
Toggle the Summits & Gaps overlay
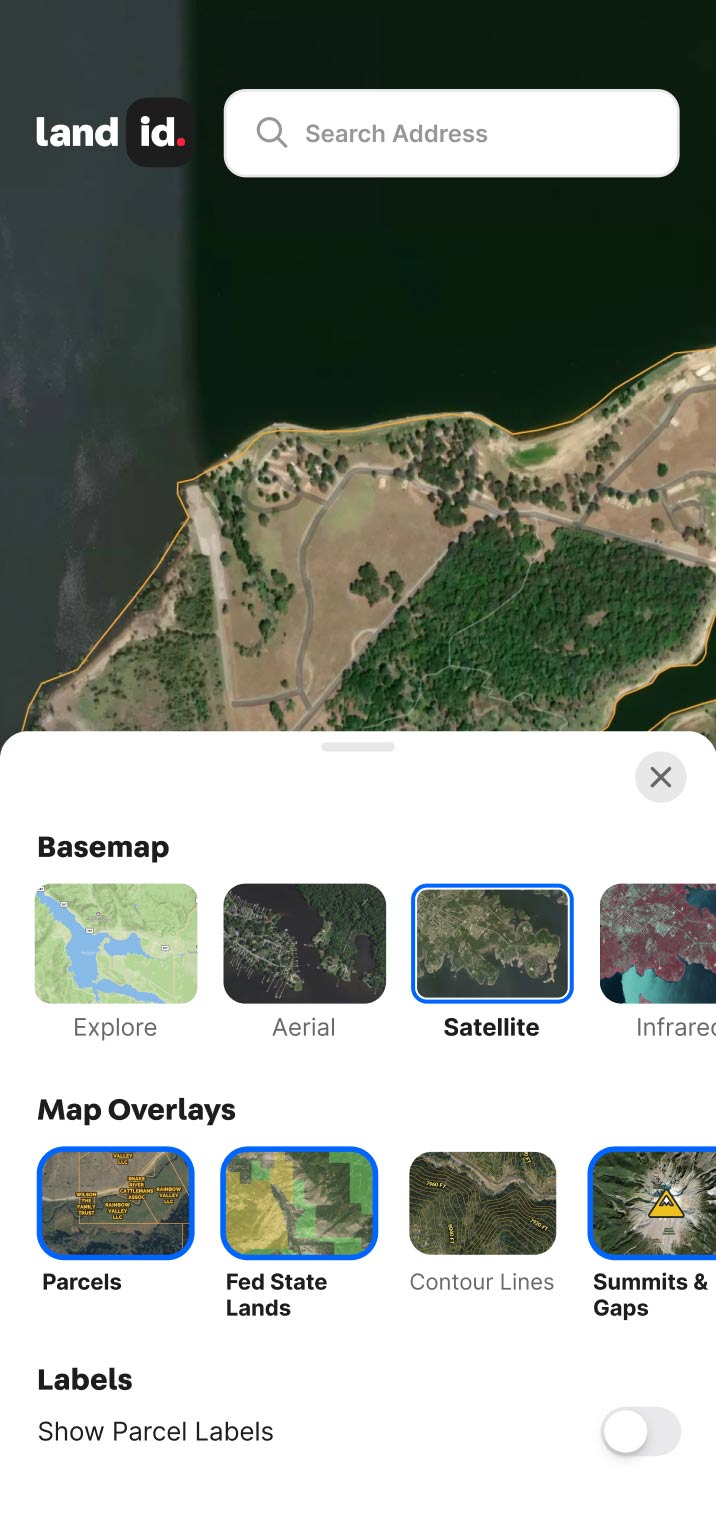click(652, 1203)
